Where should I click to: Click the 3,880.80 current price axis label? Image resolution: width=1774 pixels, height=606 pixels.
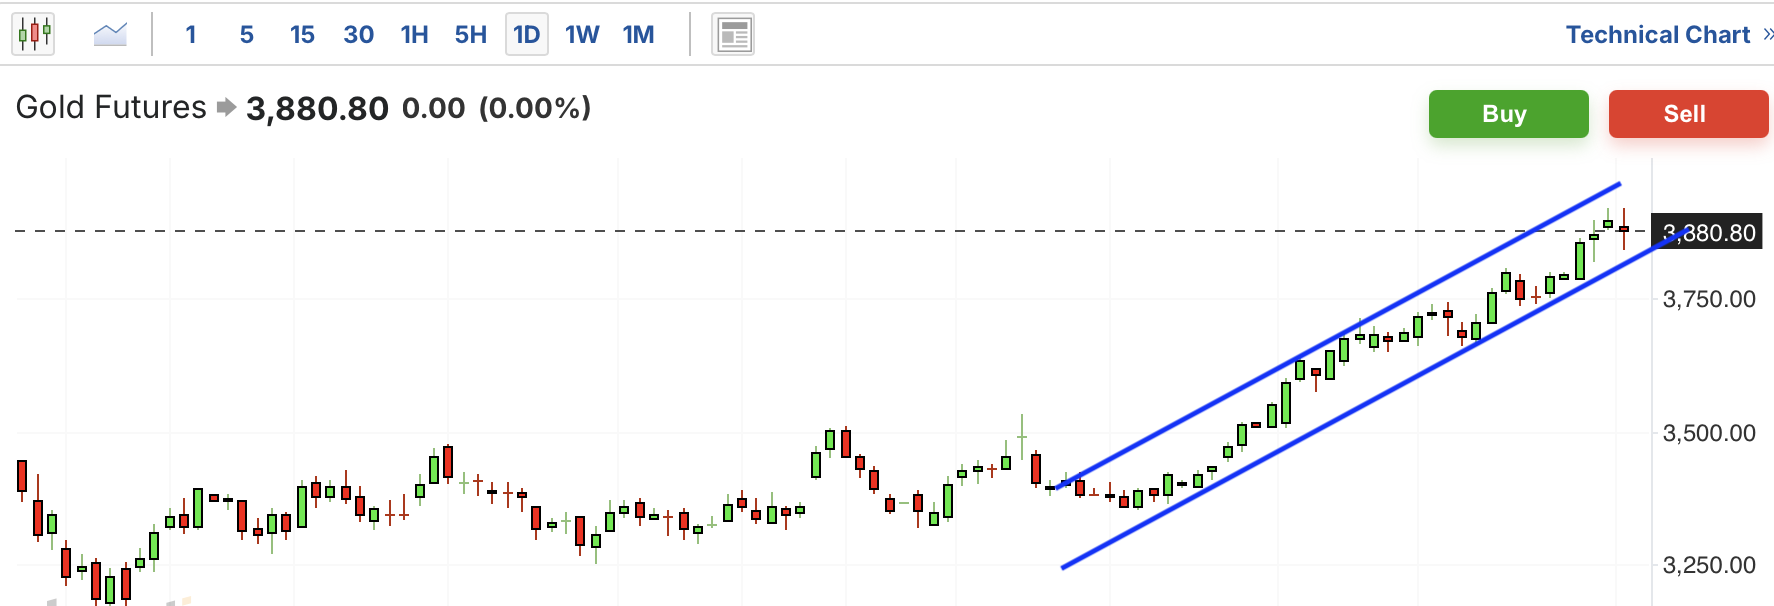pos(1706,233)
